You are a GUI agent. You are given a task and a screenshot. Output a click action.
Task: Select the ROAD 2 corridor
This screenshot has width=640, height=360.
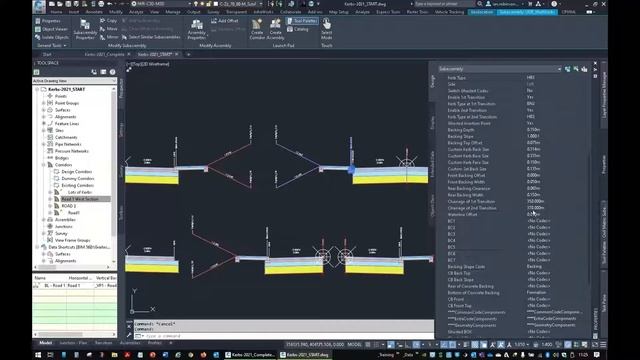[68, 206]
